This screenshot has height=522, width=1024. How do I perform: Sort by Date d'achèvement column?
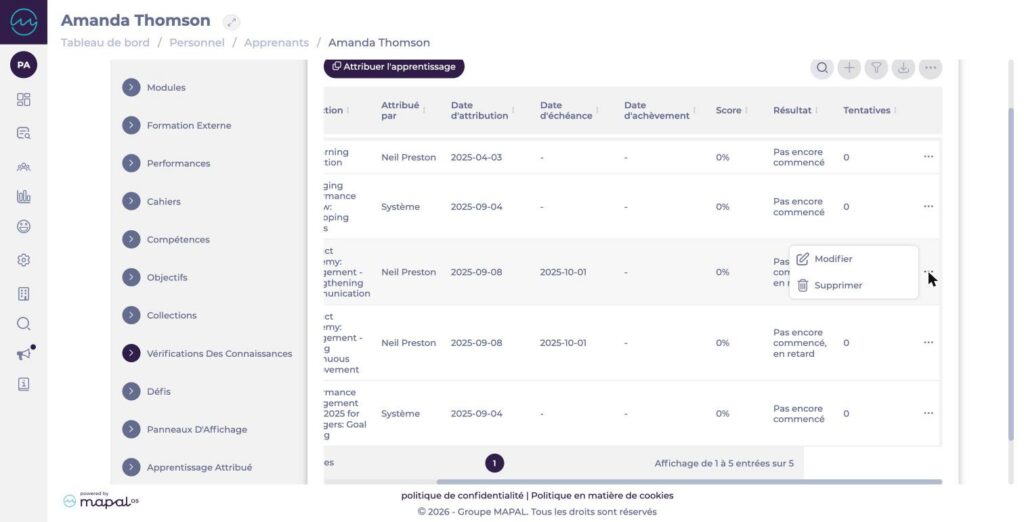660,110
